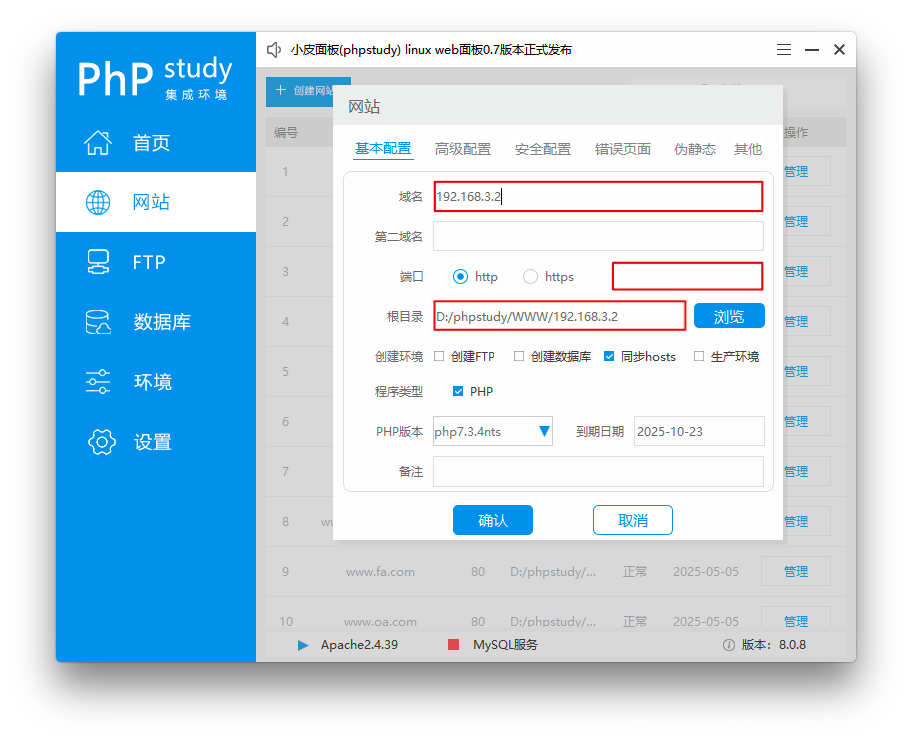Click 管理 for row 10 www.oa.com

pyautogui.click(x=795, y=620)
